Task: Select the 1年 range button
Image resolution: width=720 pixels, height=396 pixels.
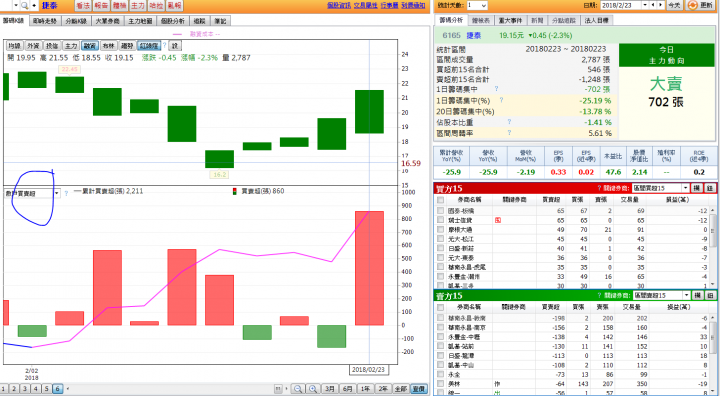Action: point(365,389)
